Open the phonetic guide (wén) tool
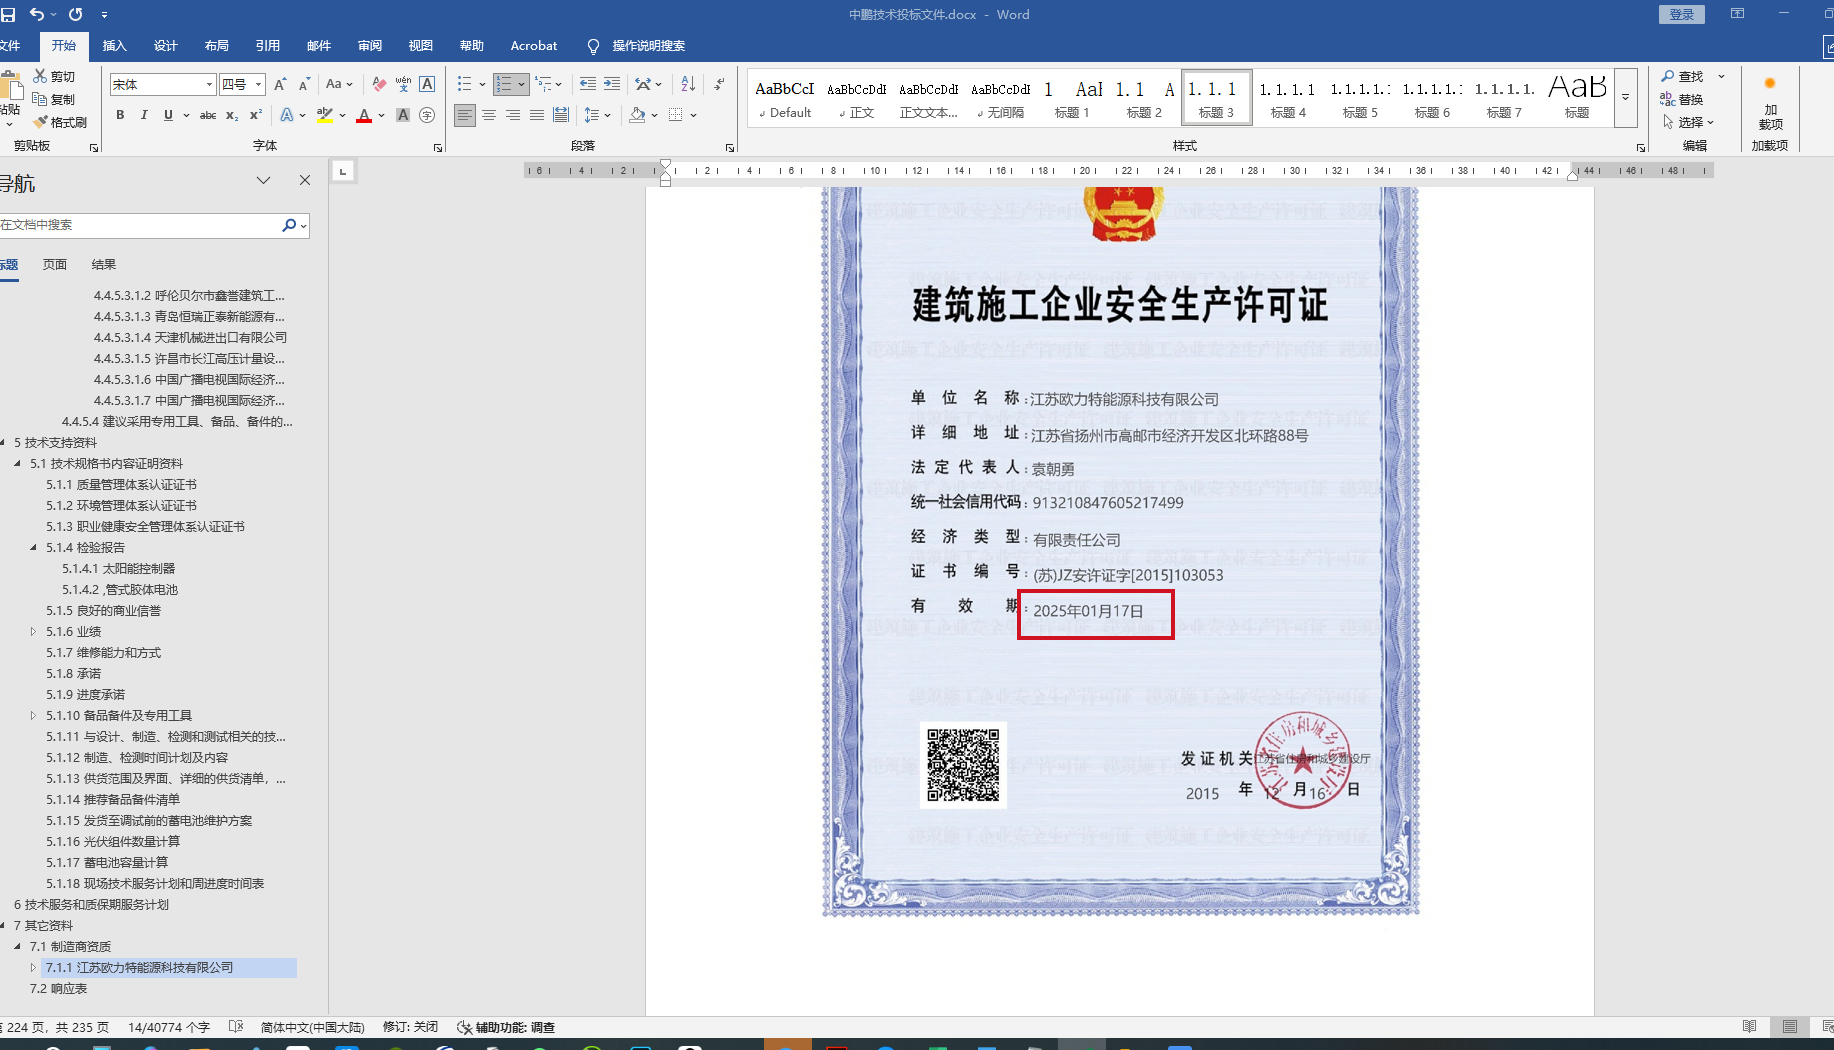 pyautogui.click(x=403, y=84)
